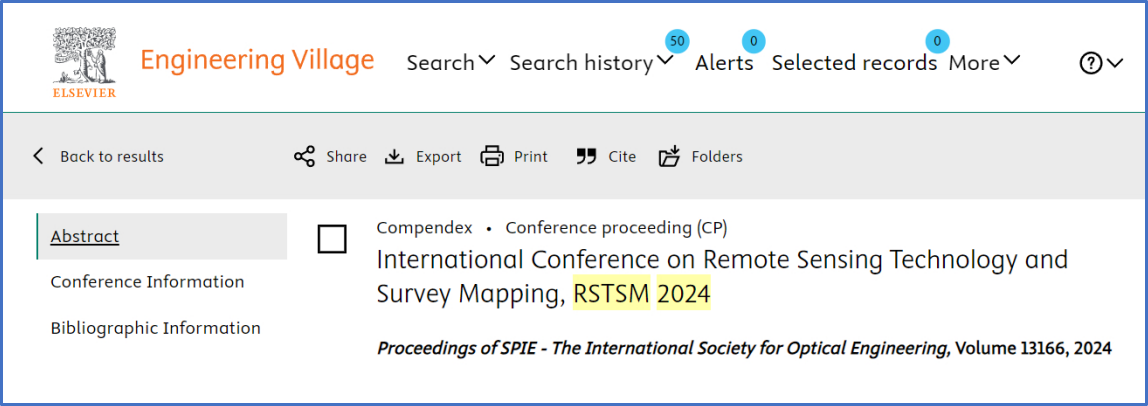The height and width of the screenshot is (406, 1148).
Task: Click the Compendex database label
Action: click(x=425, y=228)
